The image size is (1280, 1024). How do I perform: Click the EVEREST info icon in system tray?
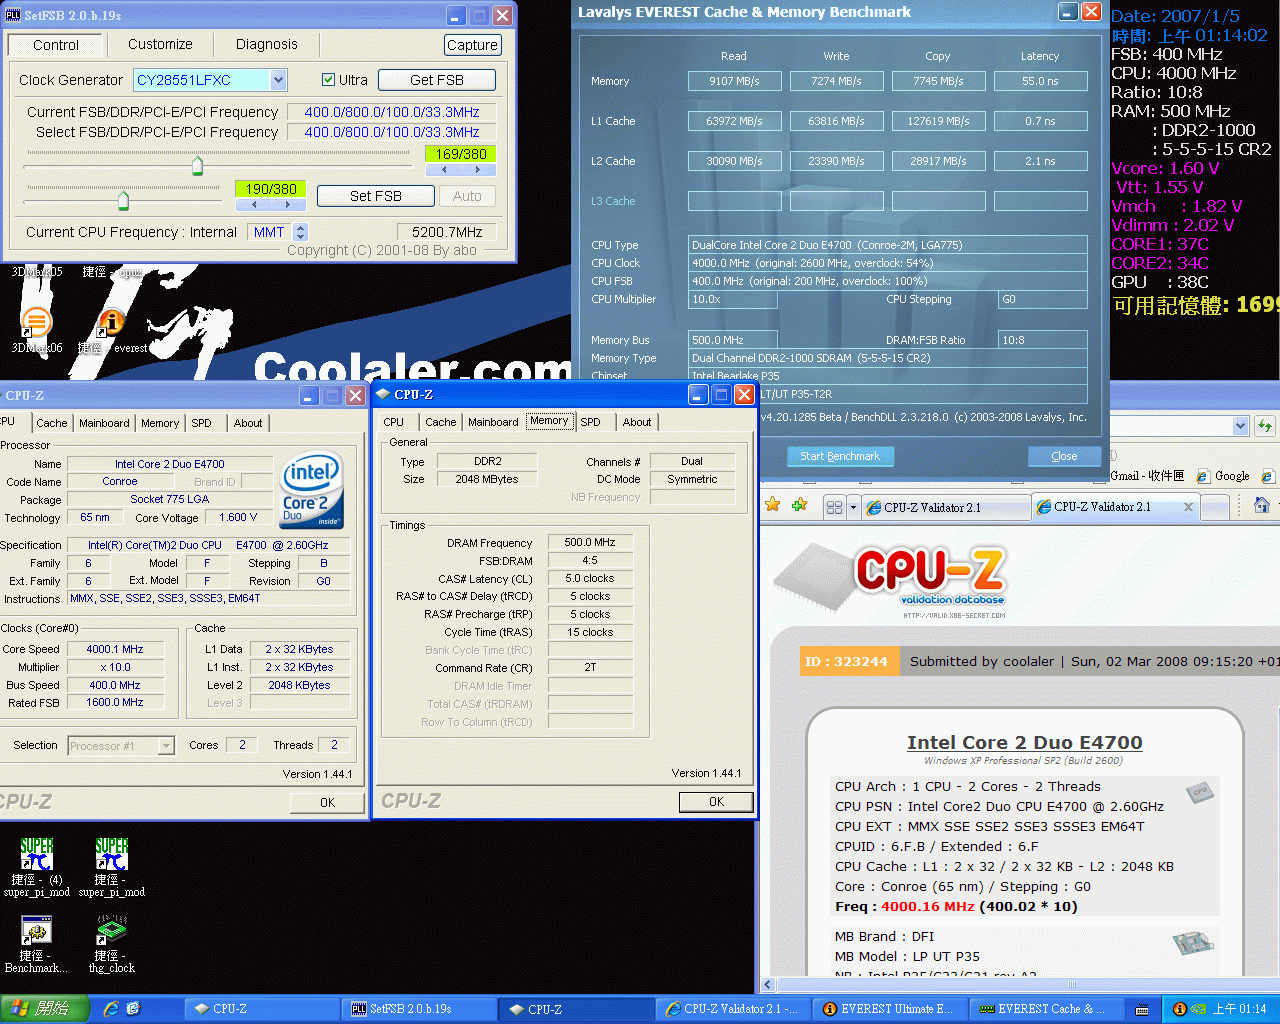(1179, 1009)
